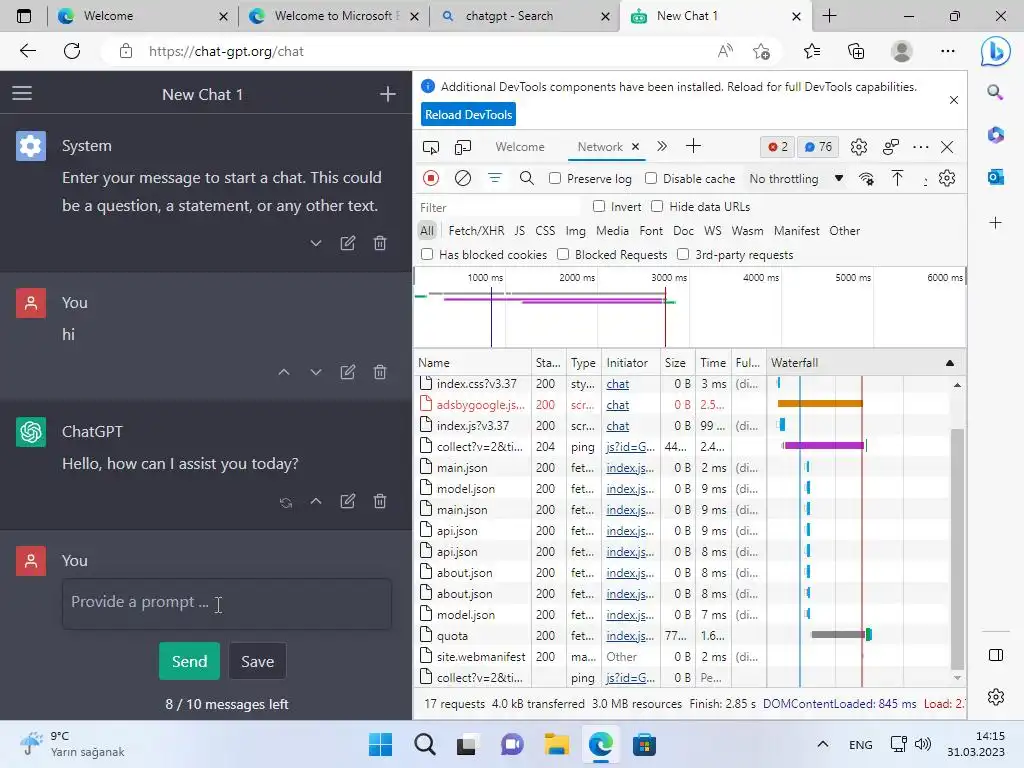The image size is (1024, 768).
Task: Click the network vertical scrollbar
Action: tap(957, 549)
